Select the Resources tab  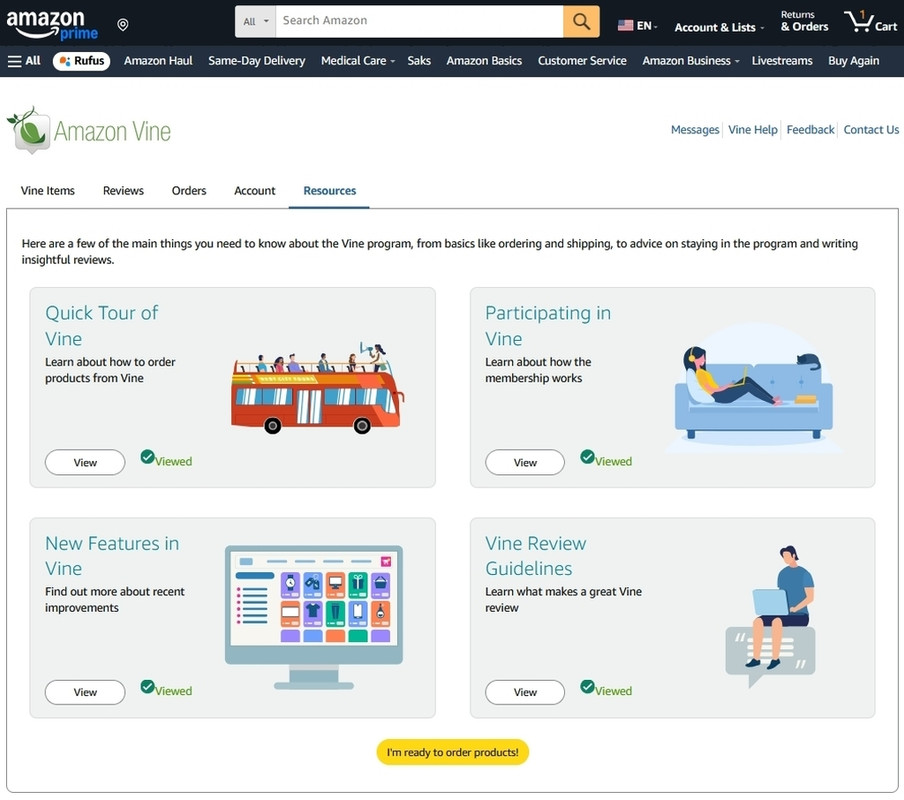point(330,191)
